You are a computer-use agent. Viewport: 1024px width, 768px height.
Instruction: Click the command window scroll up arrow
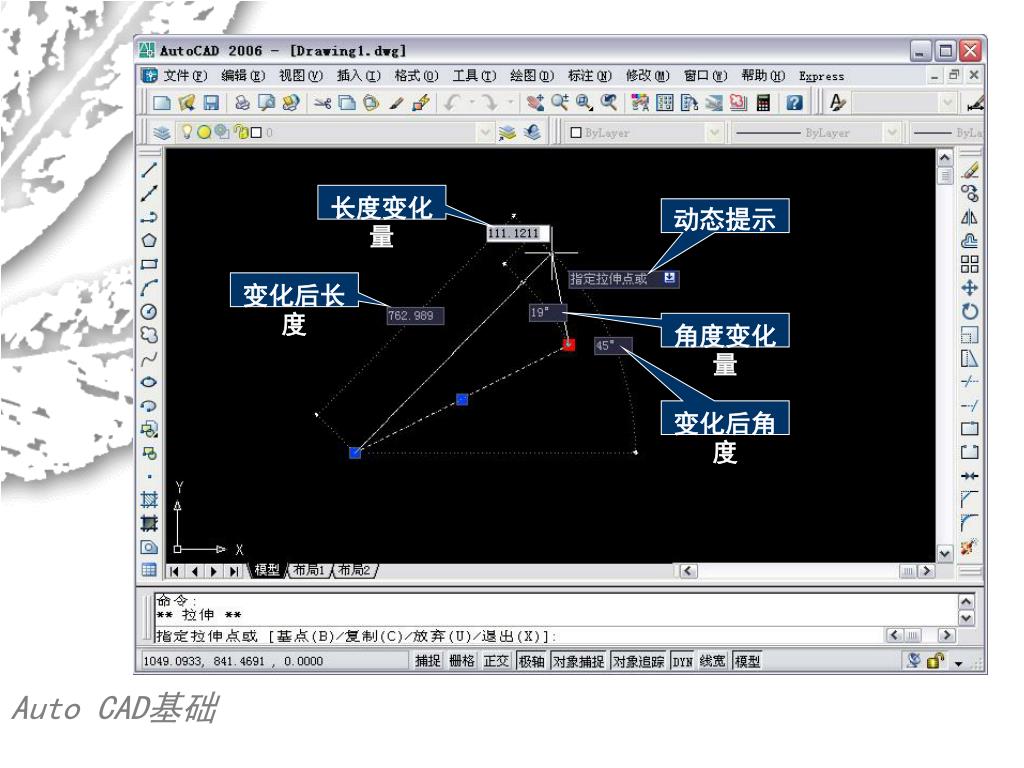(x=967, y=600)
